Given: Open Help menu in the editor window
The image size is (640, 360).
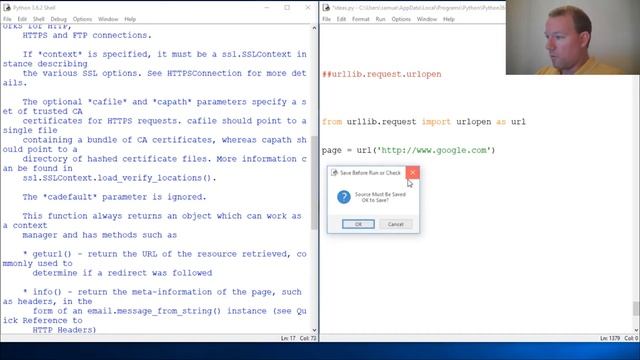Looking at the screenshot, I should point(449,19).
